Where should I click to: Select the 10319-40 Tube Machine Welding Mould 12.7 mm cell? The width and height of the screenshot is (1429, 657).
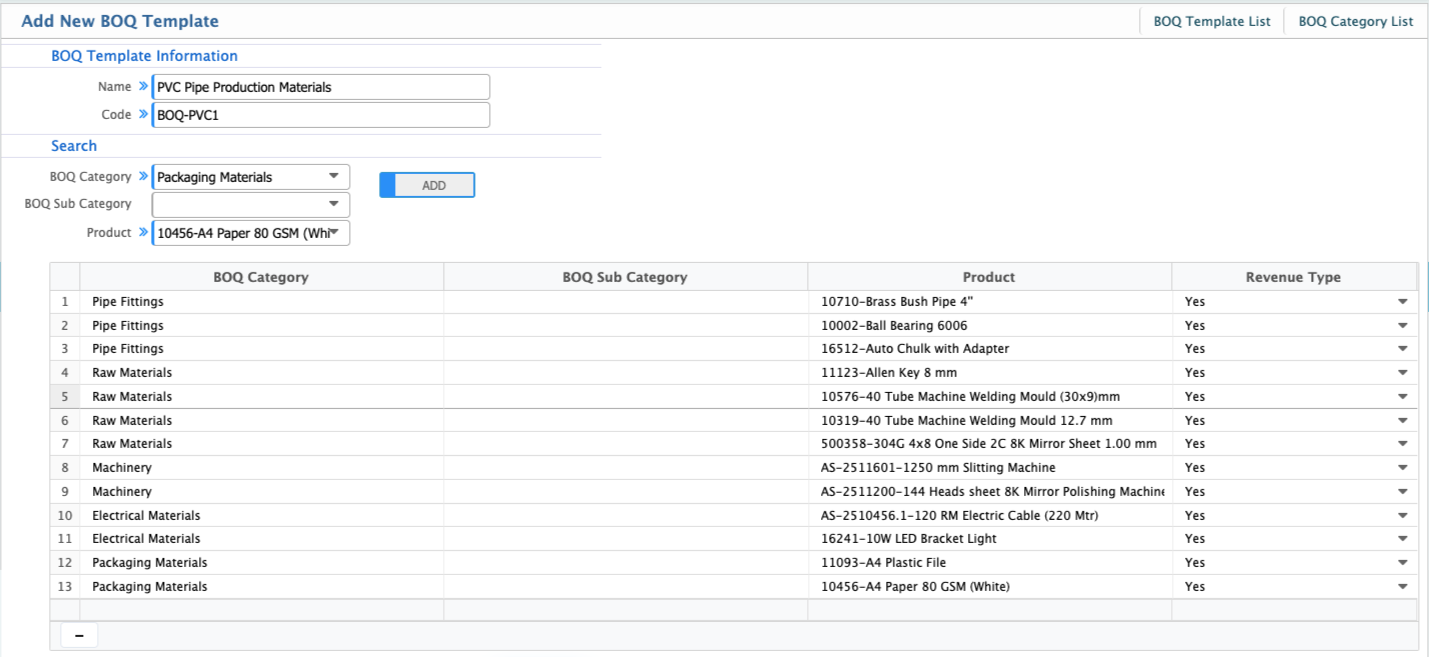pyautogui.click(x=989, y=421)
